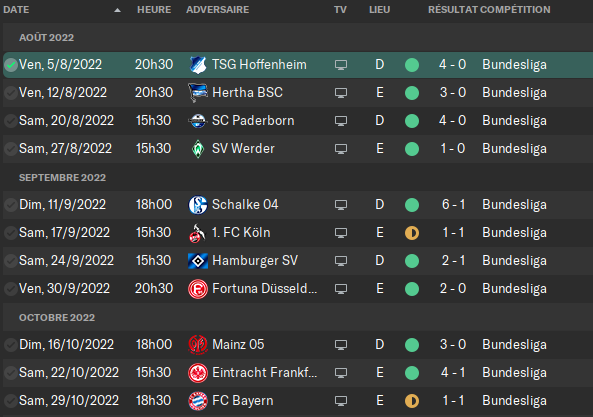This screenshot has height=417, width=593.
Task: Check the box beside the 29/10/2022 fixture
Action: 11,401
